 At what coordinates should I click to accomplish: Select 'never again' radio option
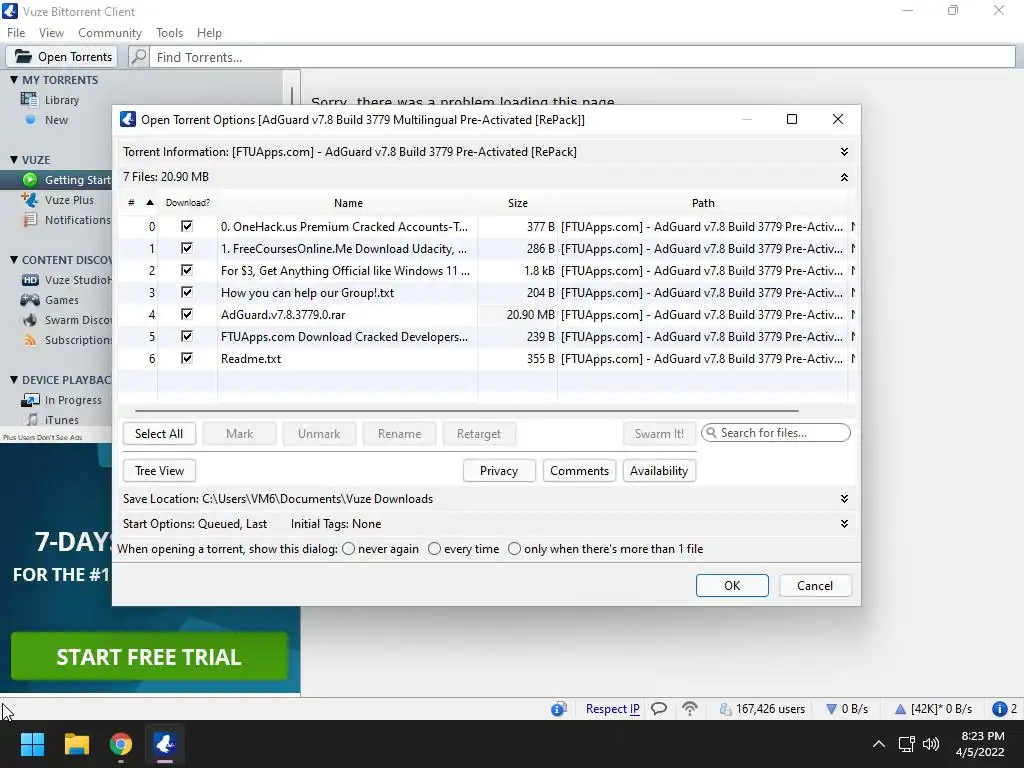coord(349,549)
